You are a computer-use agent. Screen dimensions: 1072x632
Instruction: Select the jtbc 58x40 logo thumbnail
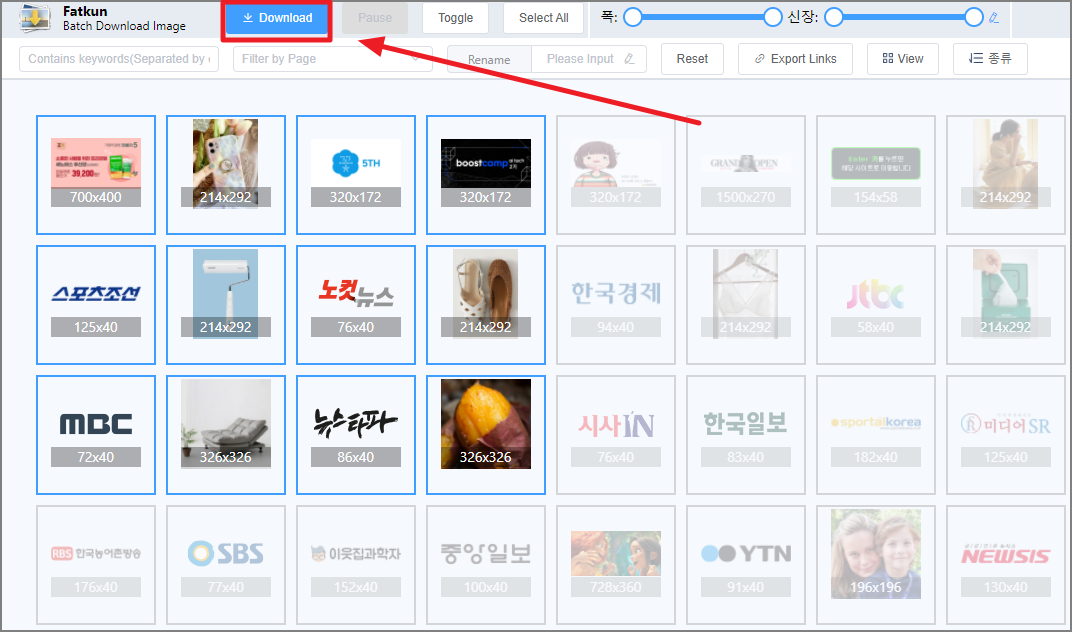click(875, 305)
